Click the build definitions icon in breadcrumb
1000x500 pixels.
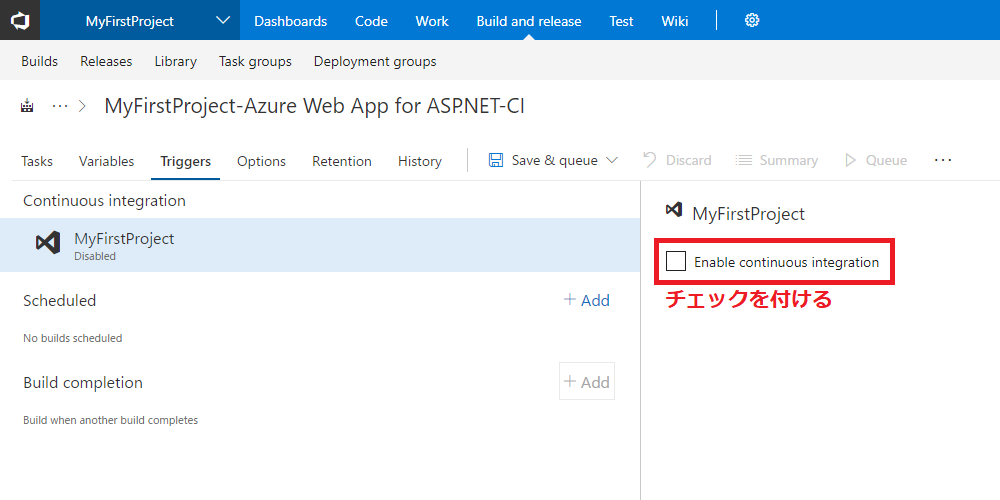pyautogui.click(x=27, y=106)
